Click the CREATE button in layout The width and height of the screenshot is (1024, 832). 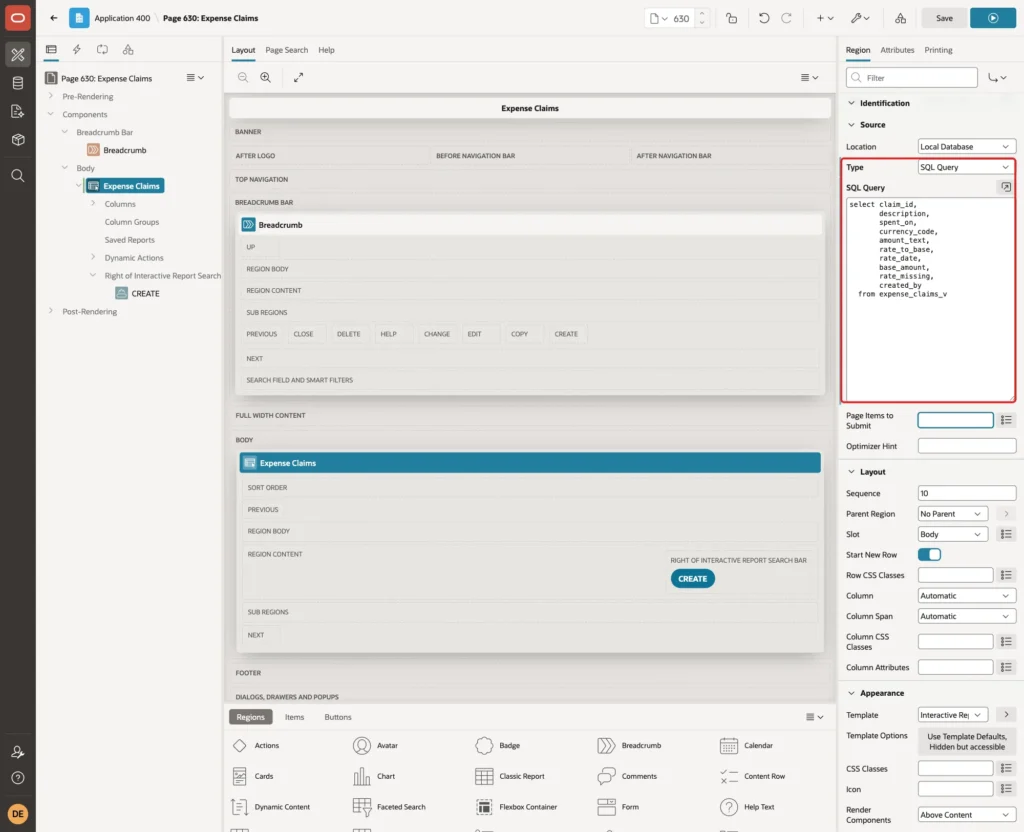pos(692,579)
